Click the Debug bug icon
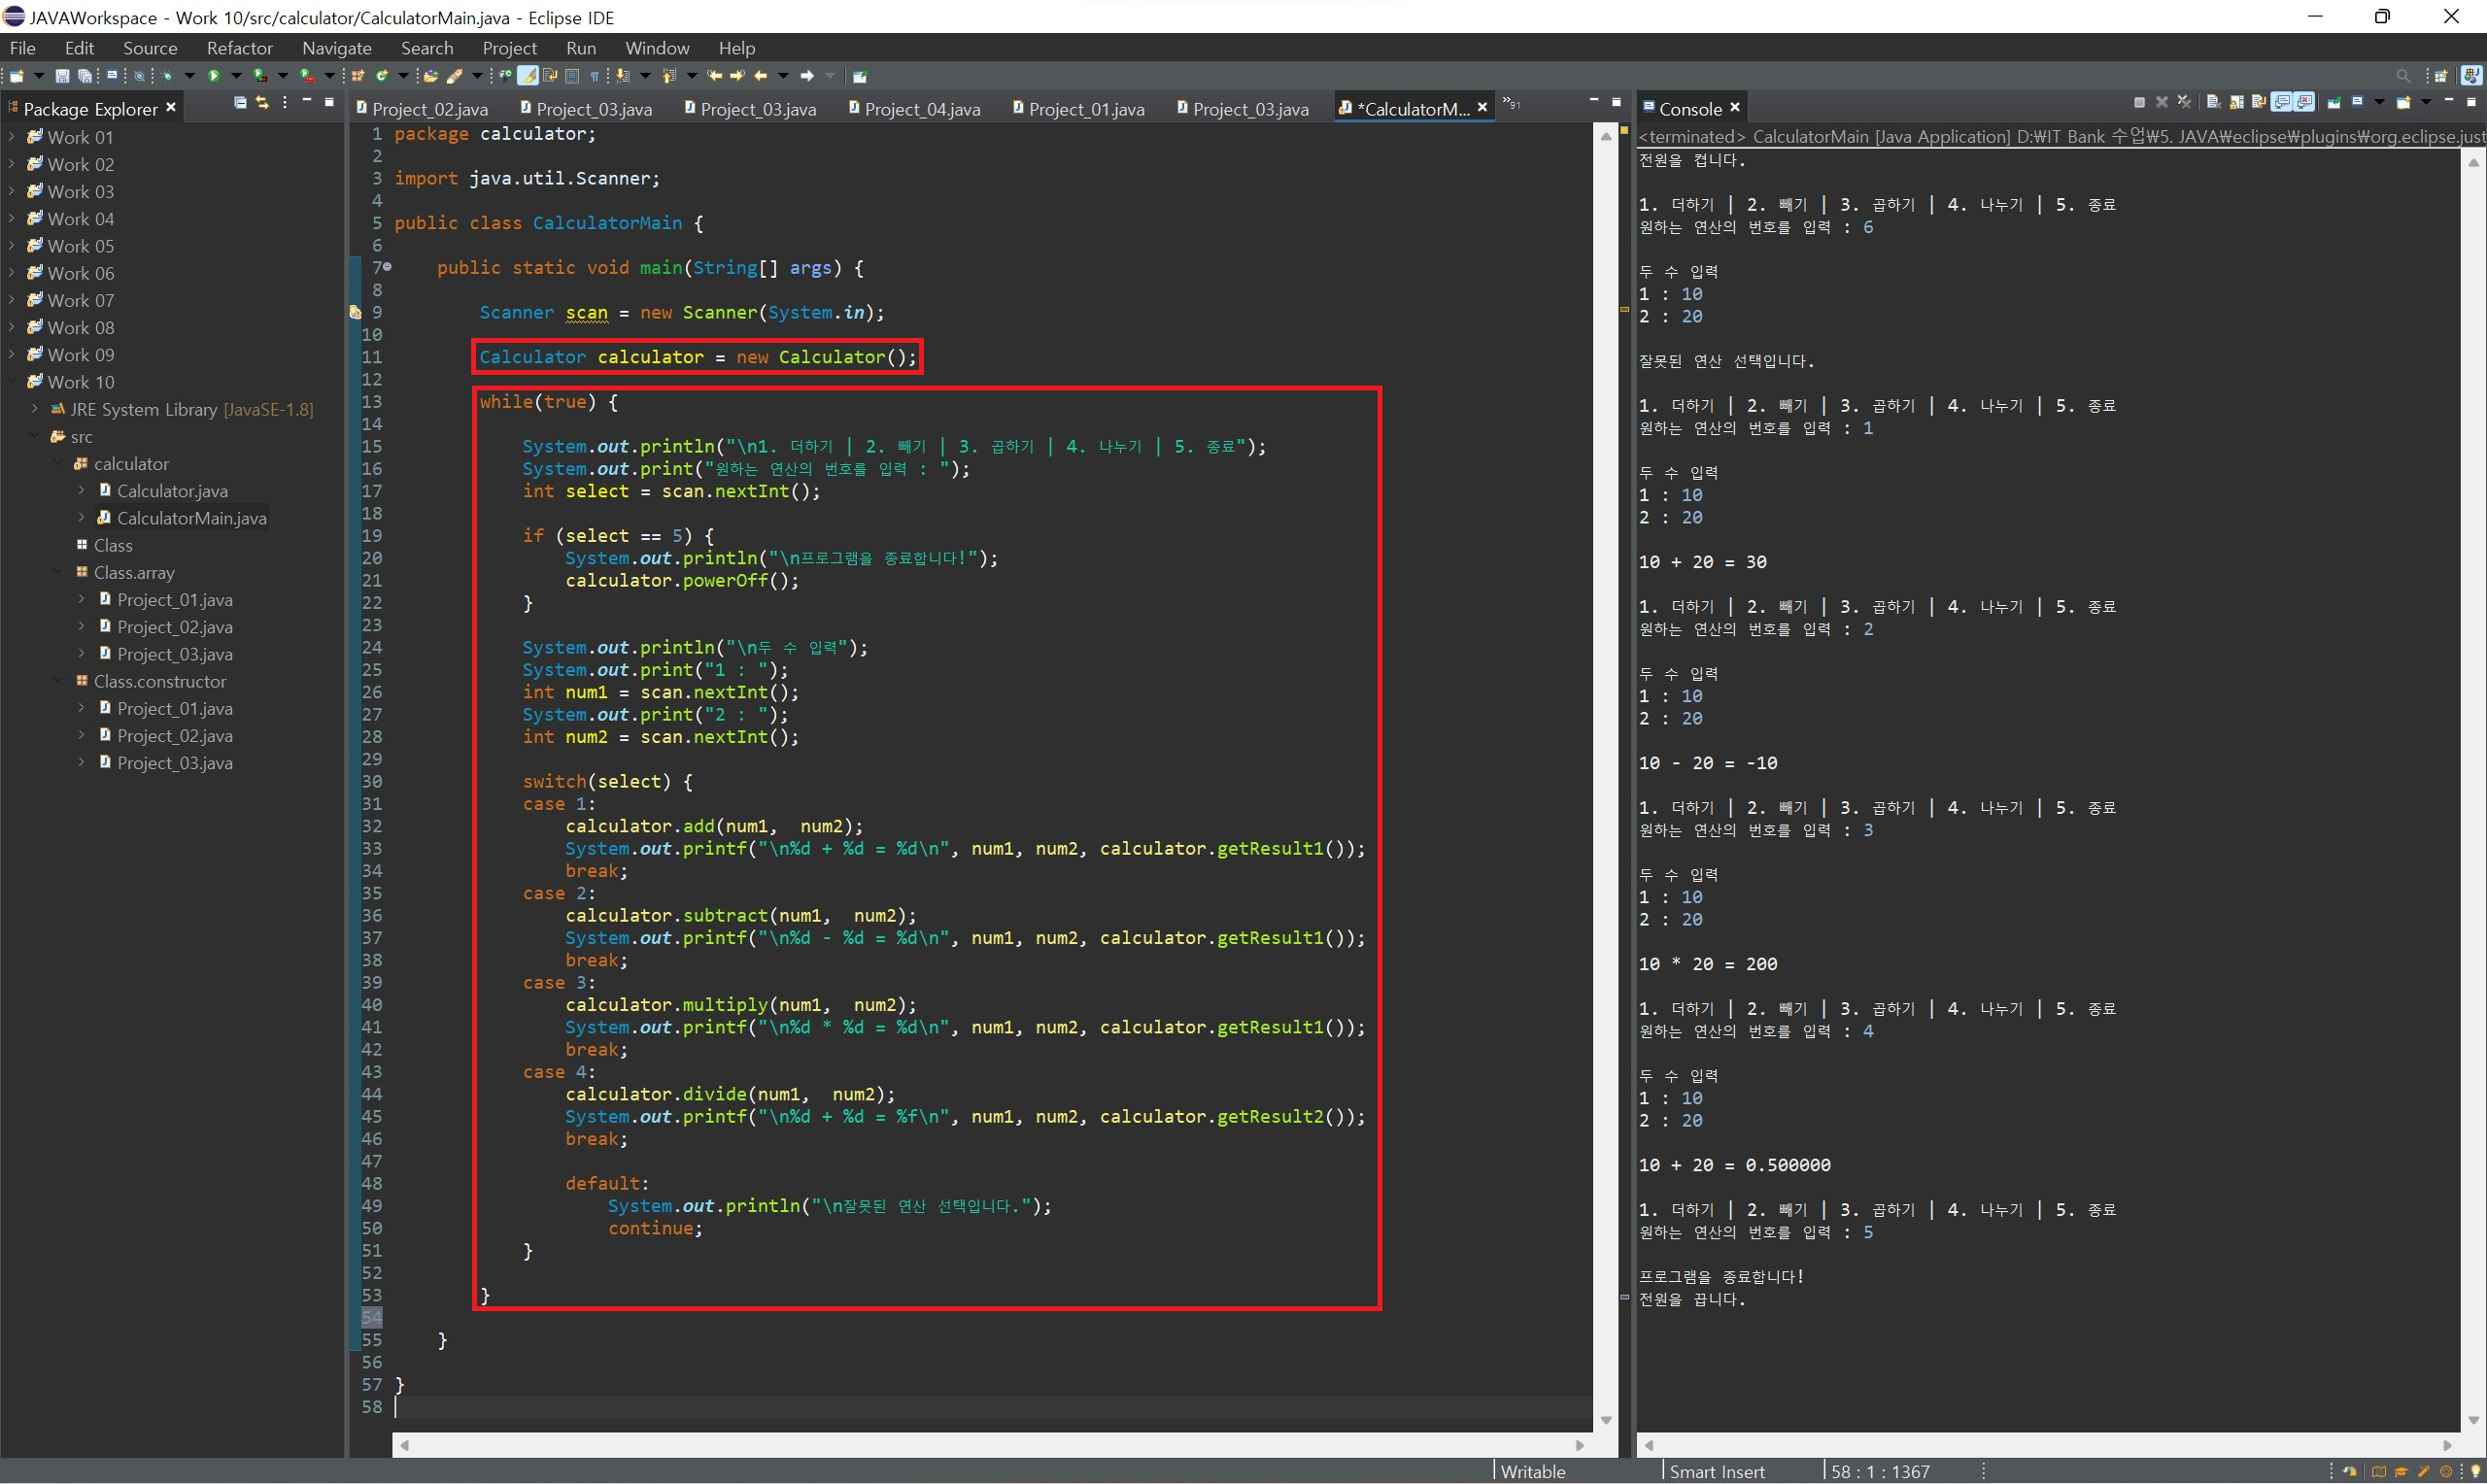 click(167, 76)
